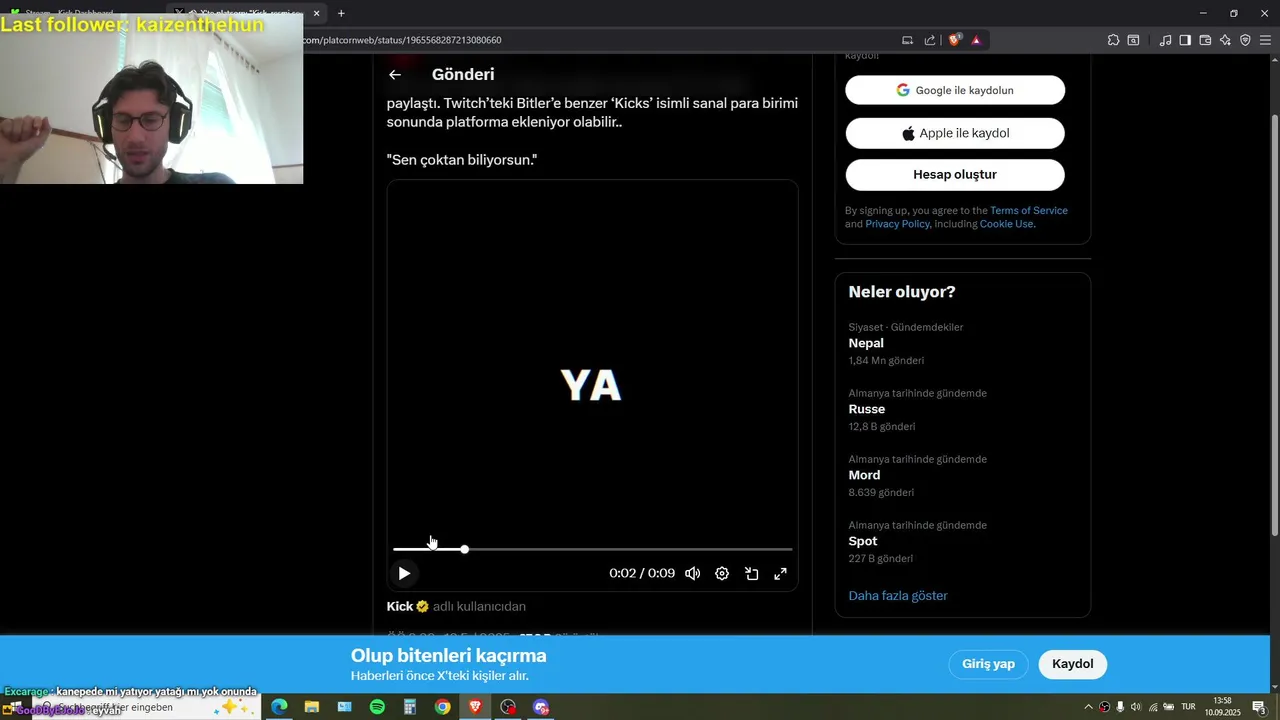Click the install-app icon in the address bar
The height and width of the screenshot is (720, 1280).
coord(907,40)
